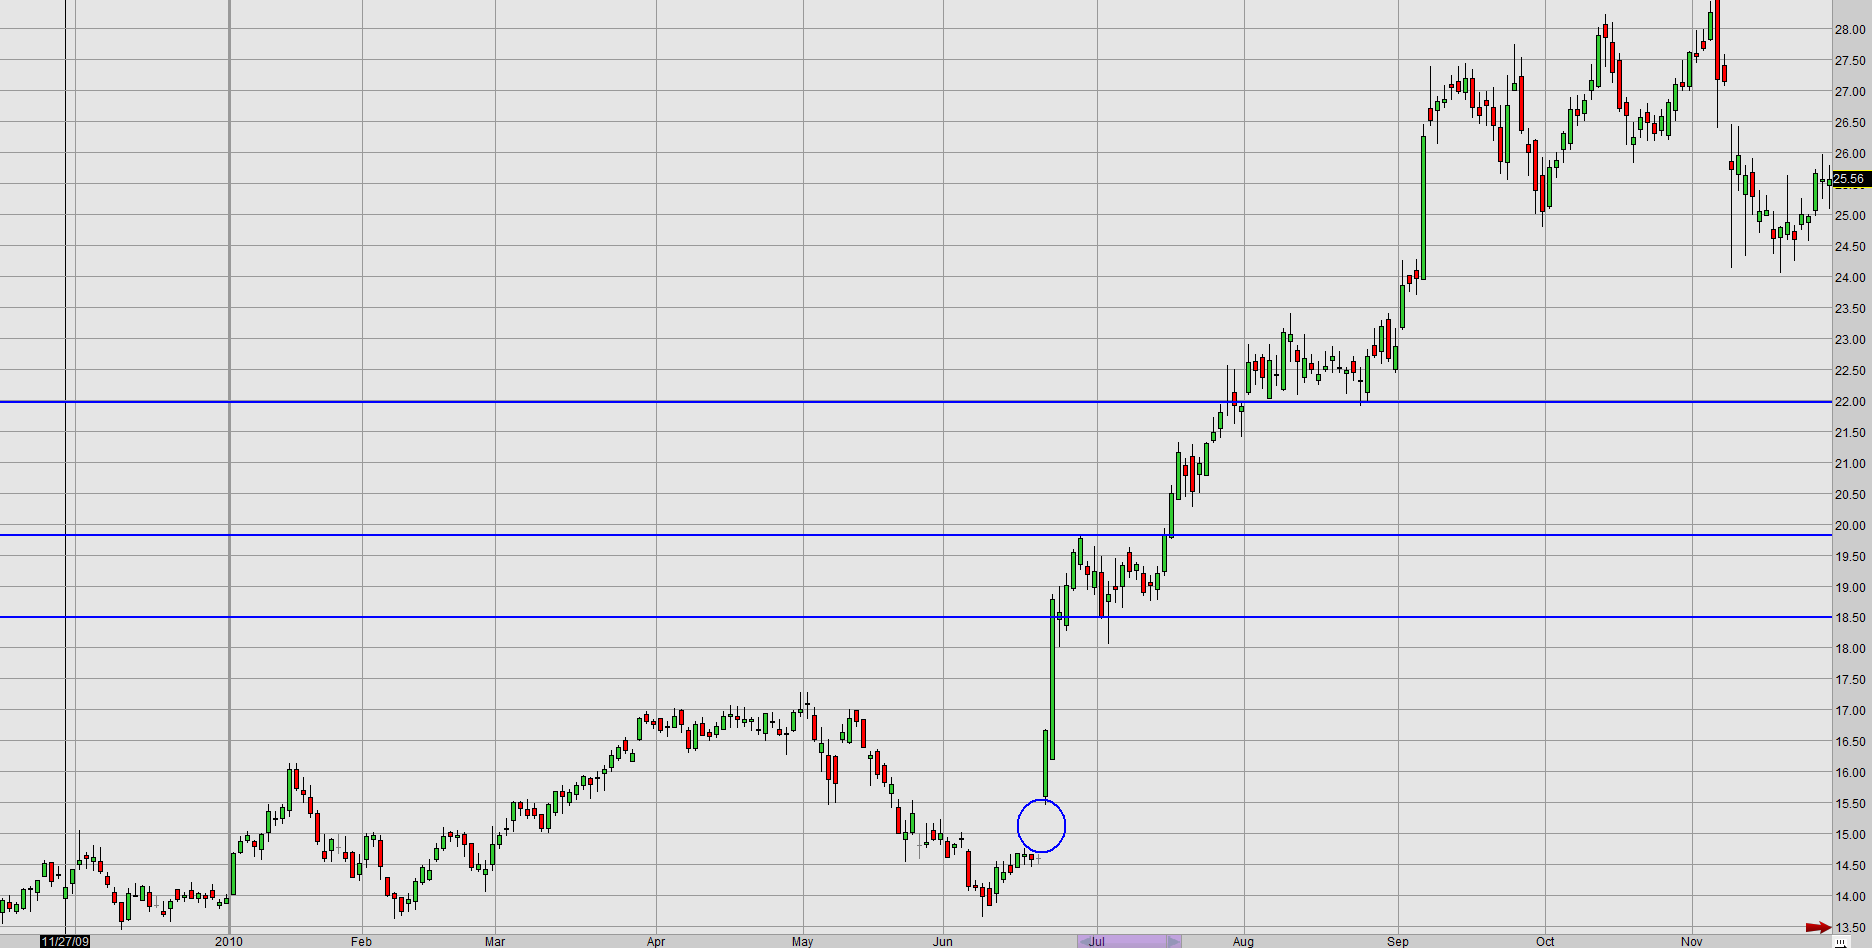Image resolution: width=1872 pixels, height=948 pixels.
Task: Select the 27.50 price axis label
Action: tap(1849, 61)
